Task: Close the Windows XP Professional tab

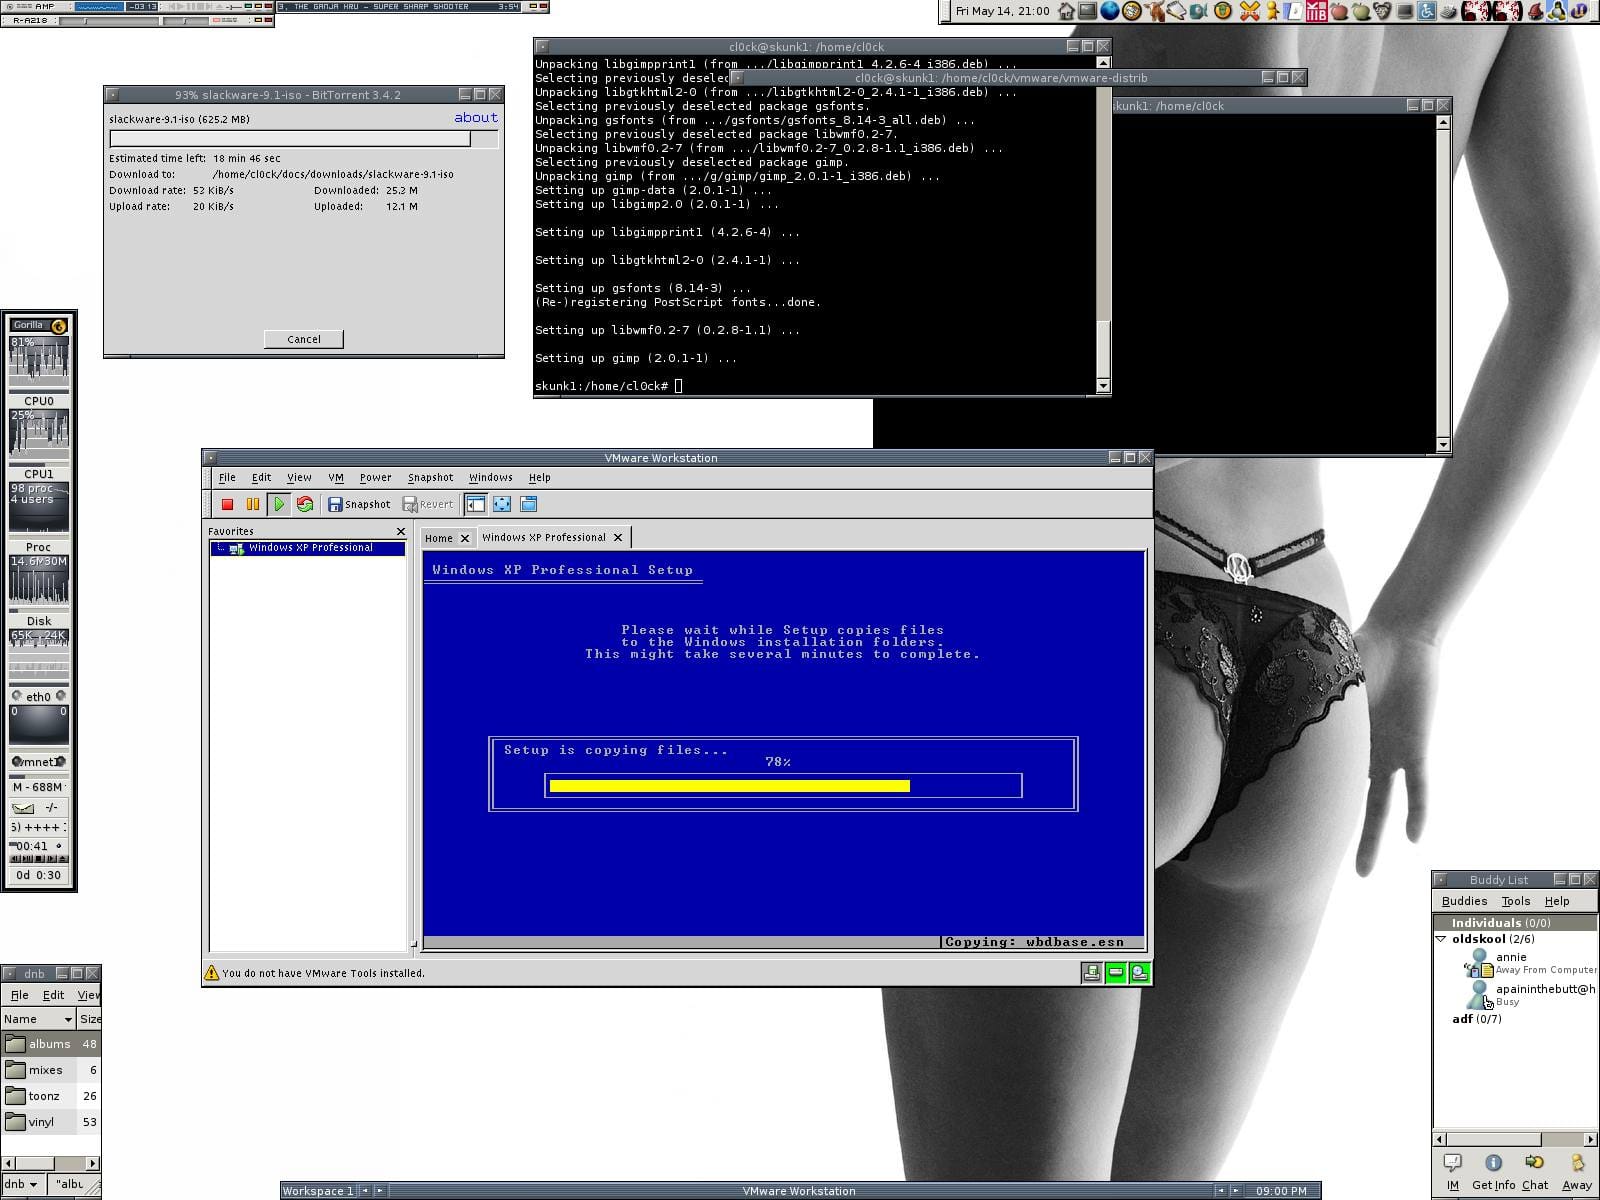Action: [618, 538]
